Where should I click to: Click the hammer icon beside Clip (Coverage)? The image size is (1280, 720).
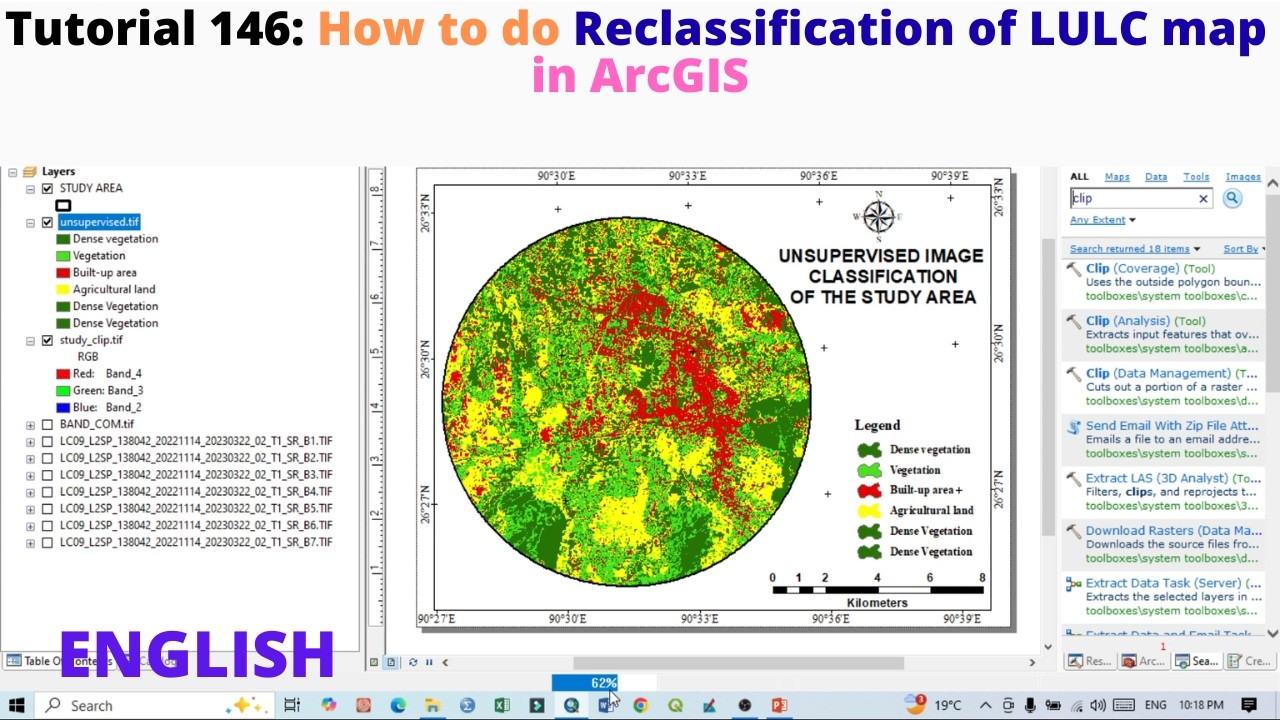point(1073,269)
